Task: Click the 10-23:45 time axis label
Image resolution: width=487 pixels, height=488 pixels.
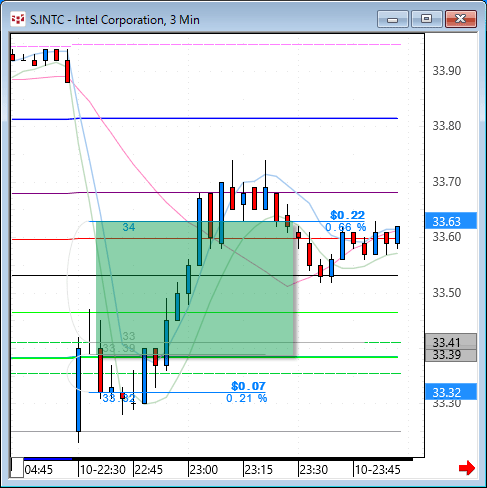Action: 378,470
